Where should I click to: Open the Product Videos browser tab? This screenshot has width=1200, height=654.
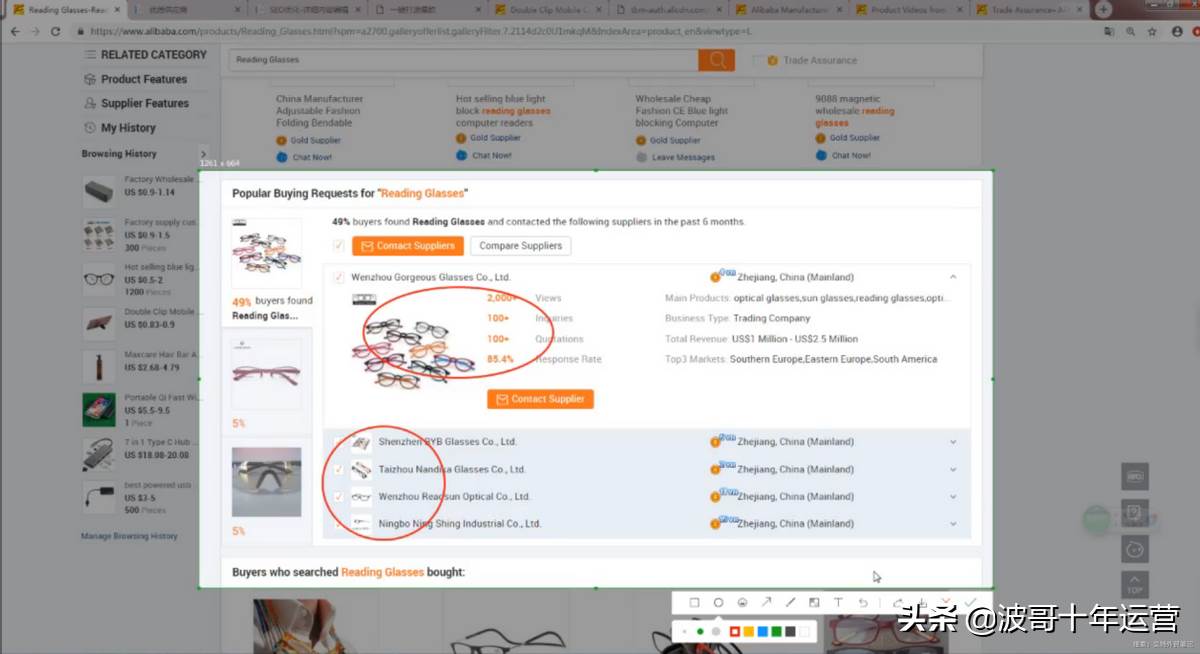910,10
